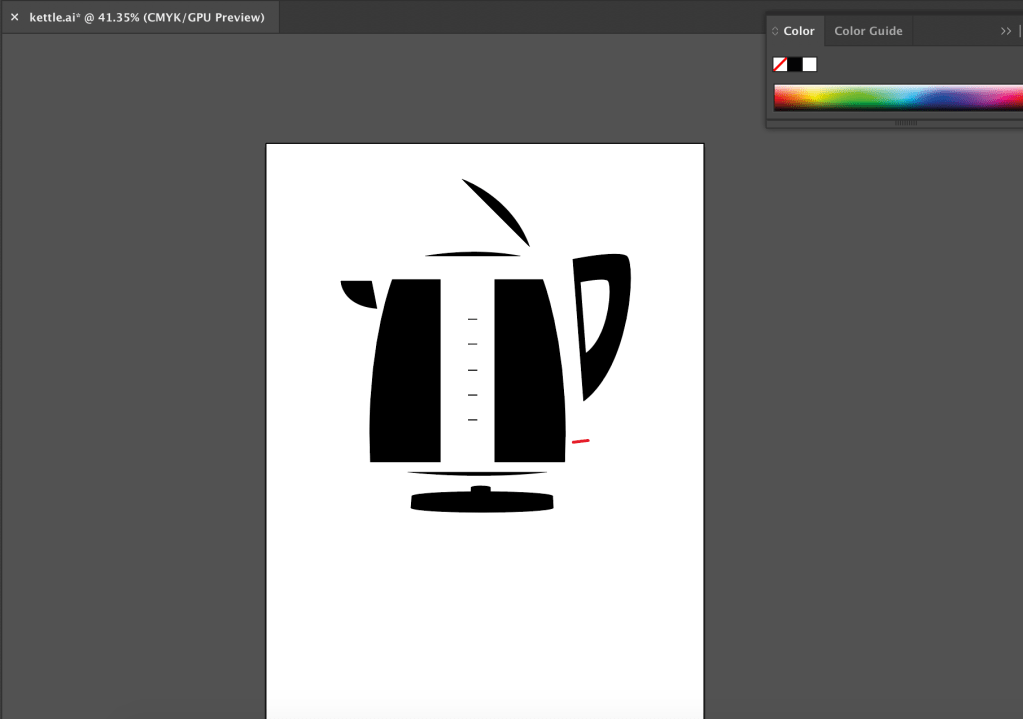Switch to the Color Guide tab
Screen dimensions: 1023x719
868,31
